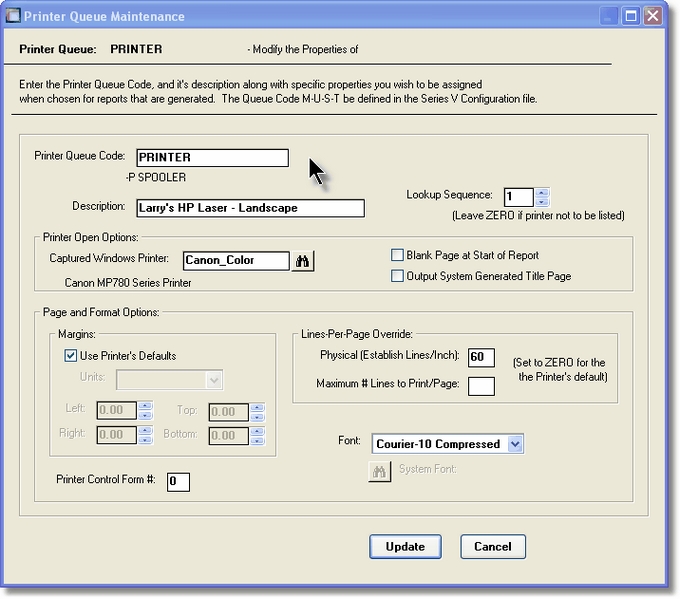Image resolution: width=680 pixels, height=599 pixels.
Task: Close the Printer Queue Maintenance window
Action: tap(653, 16)
